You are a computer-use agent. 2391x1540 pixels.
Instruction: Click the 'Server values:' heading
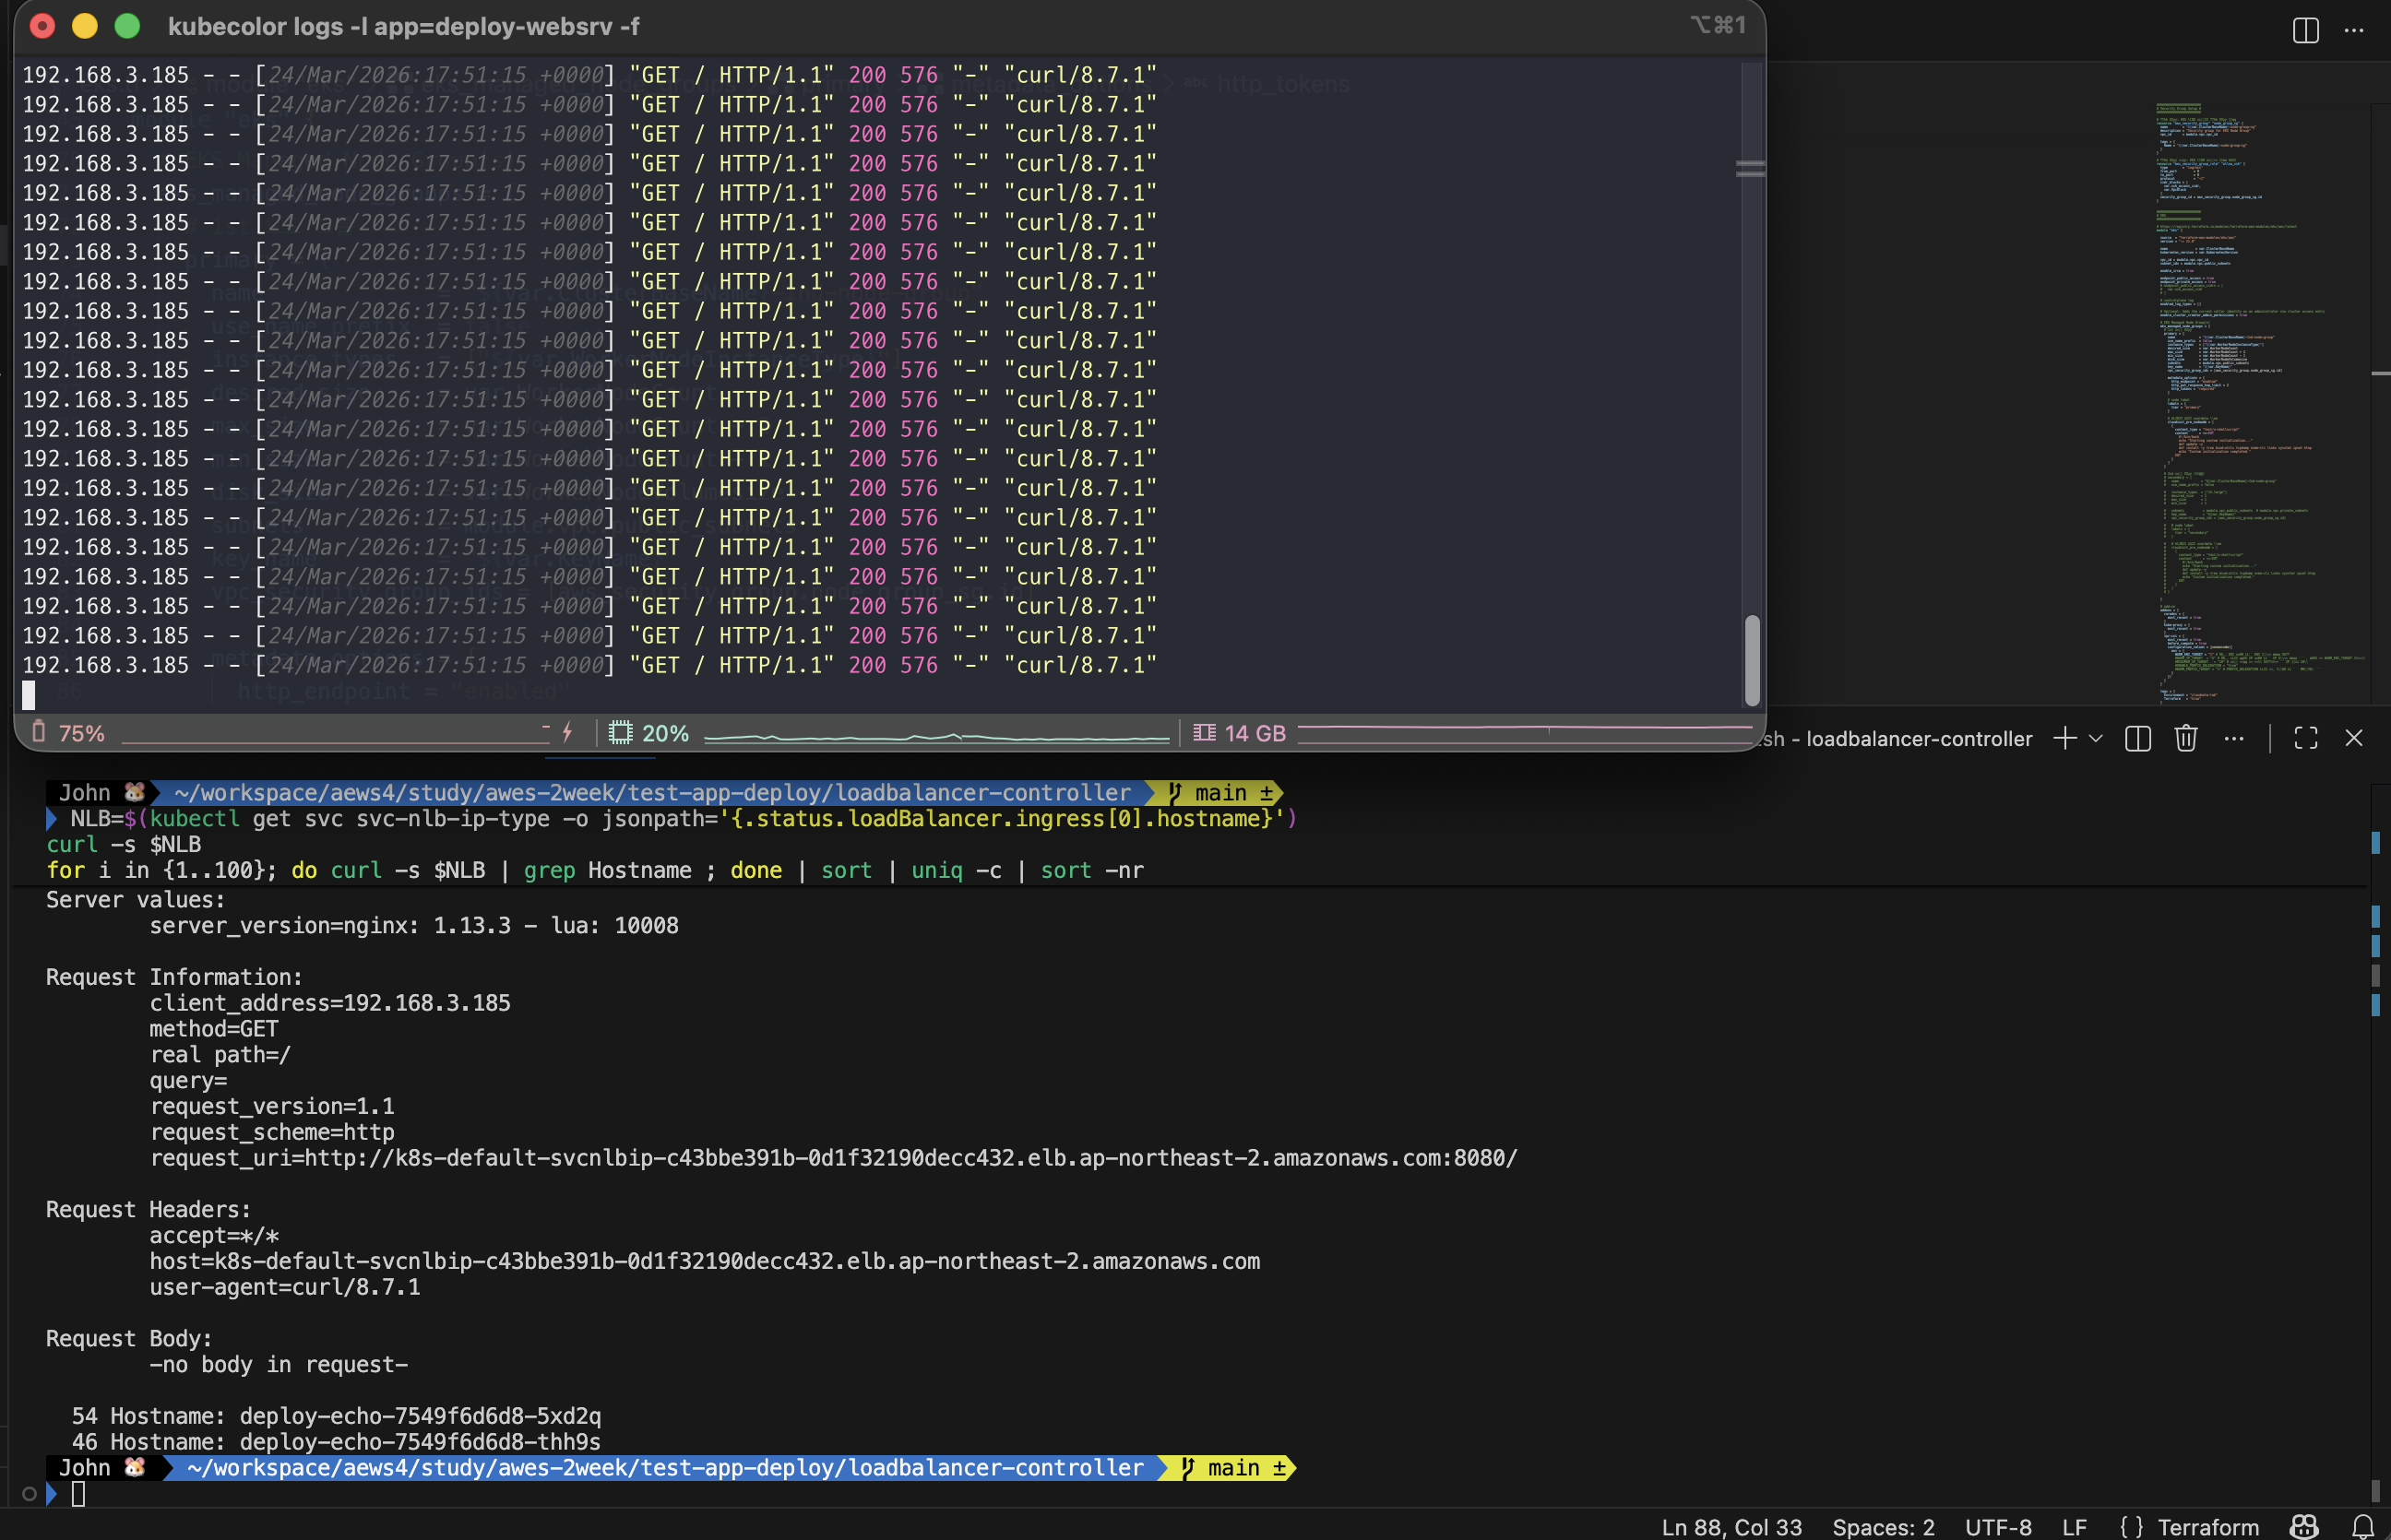(135, 900)
